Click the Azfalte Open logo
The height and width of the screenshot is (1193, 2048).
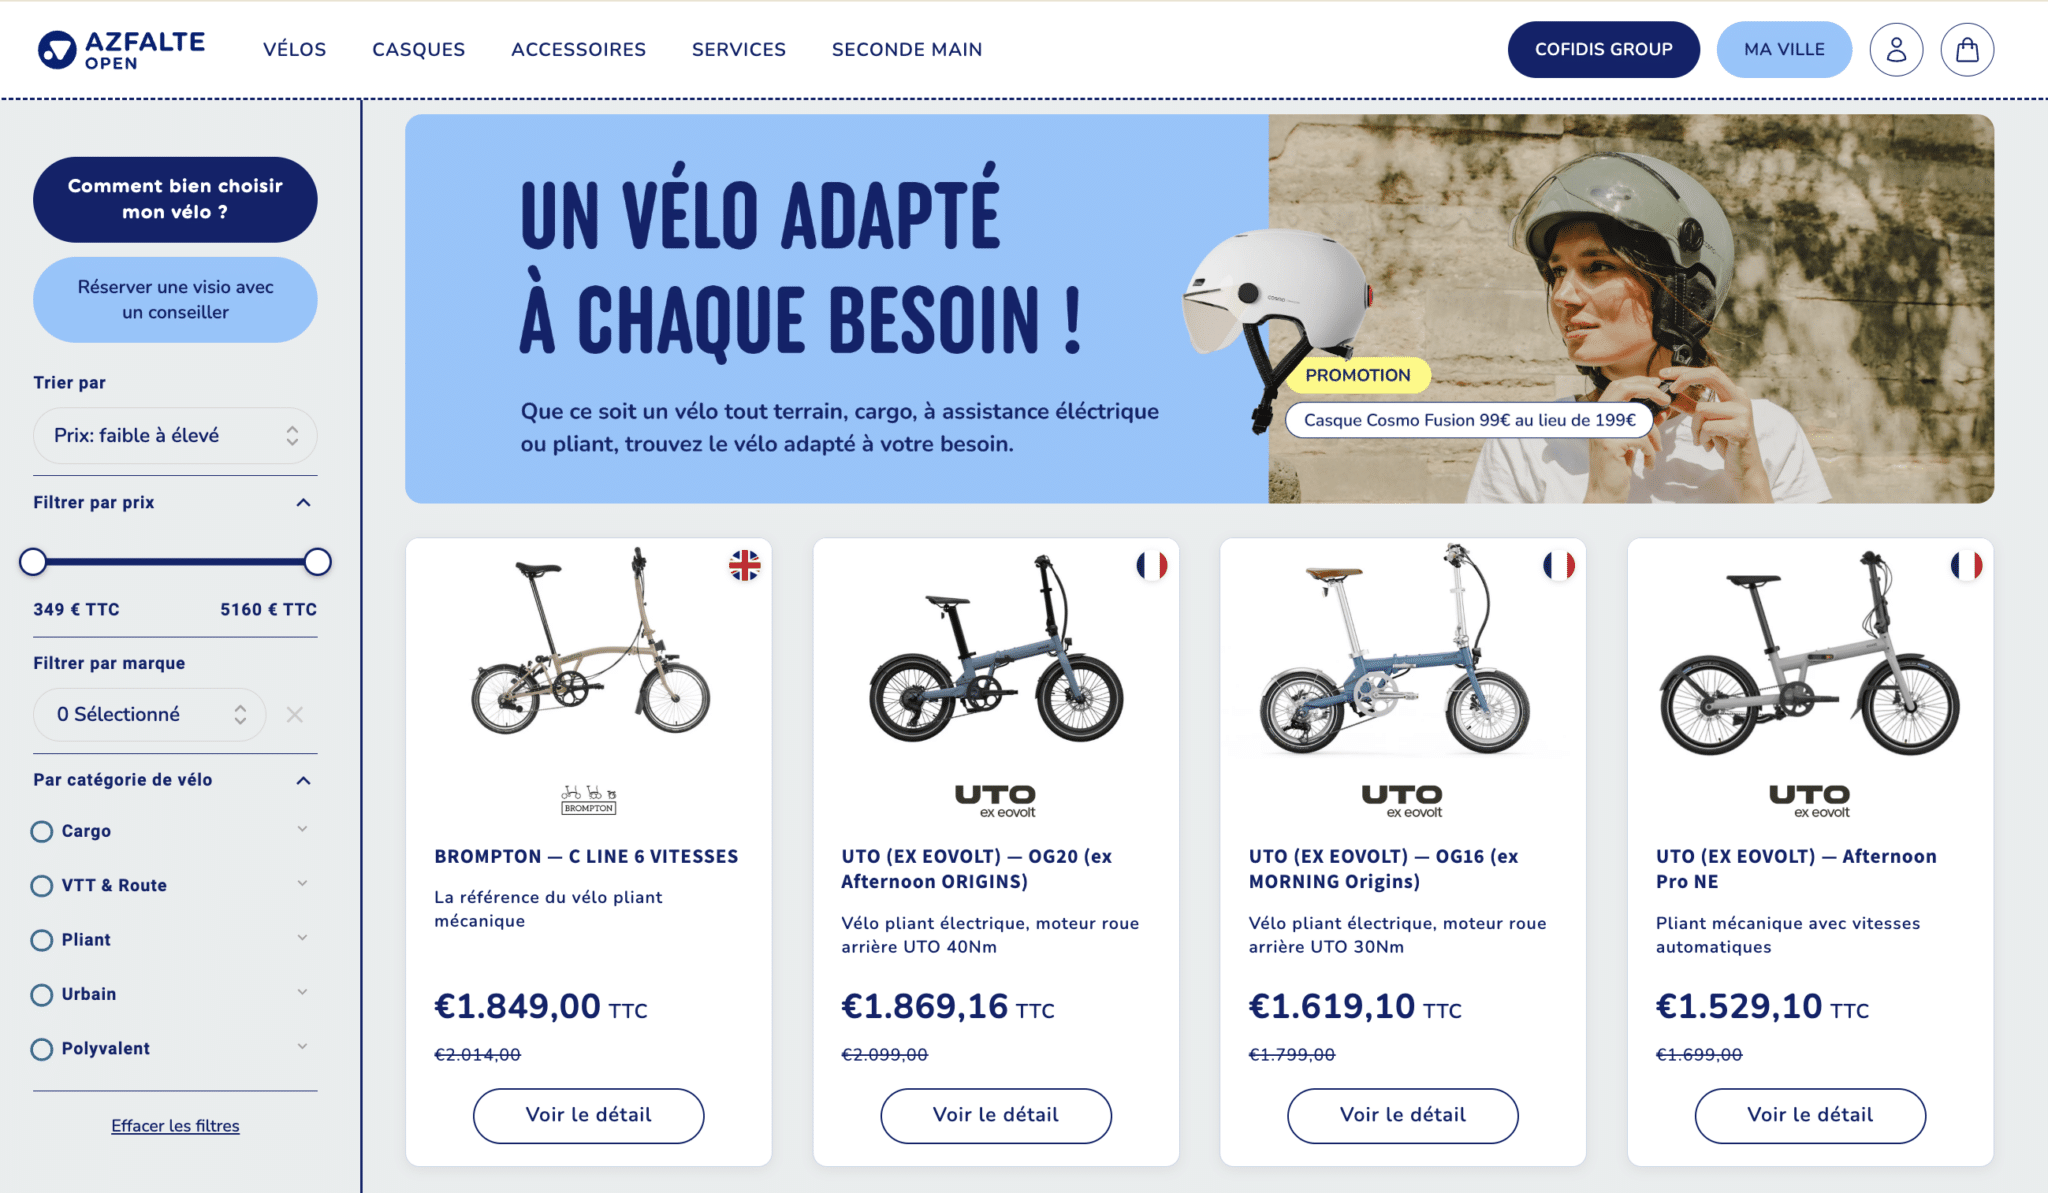(x=121, y=50)
